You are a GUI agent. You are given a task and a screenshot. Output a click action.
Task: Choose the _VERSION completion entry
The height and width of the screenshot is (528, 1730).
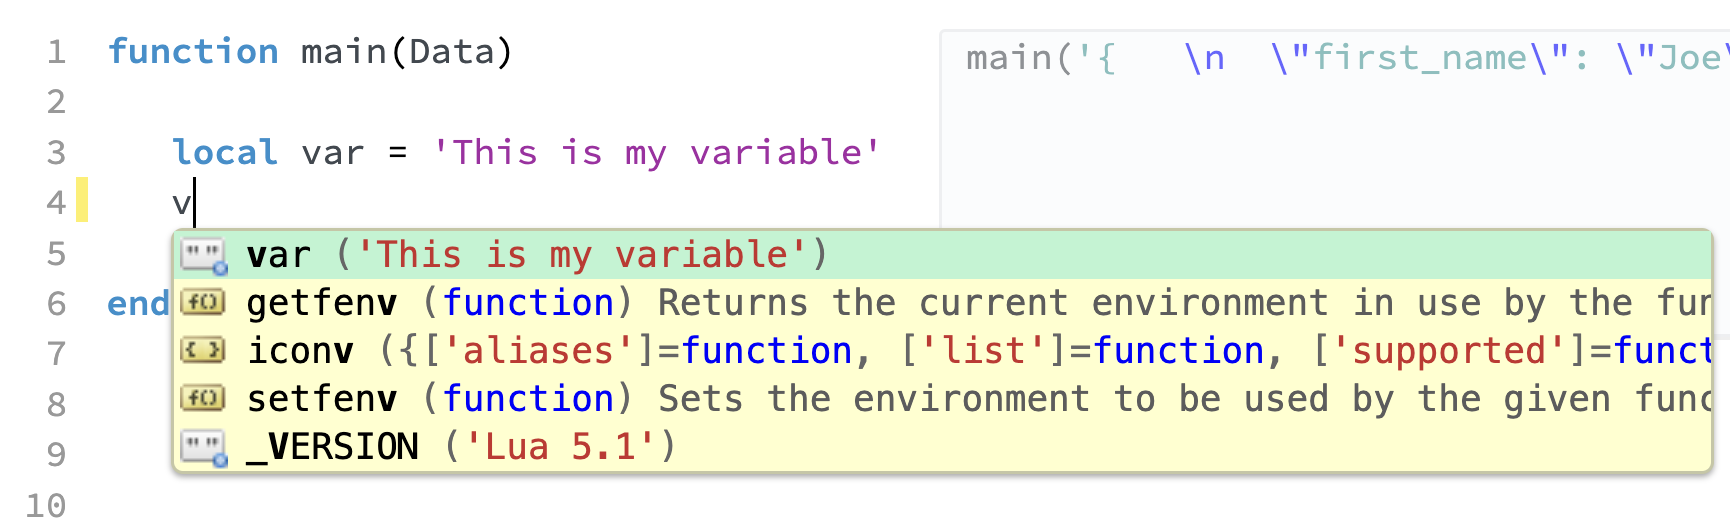(333, 447)
